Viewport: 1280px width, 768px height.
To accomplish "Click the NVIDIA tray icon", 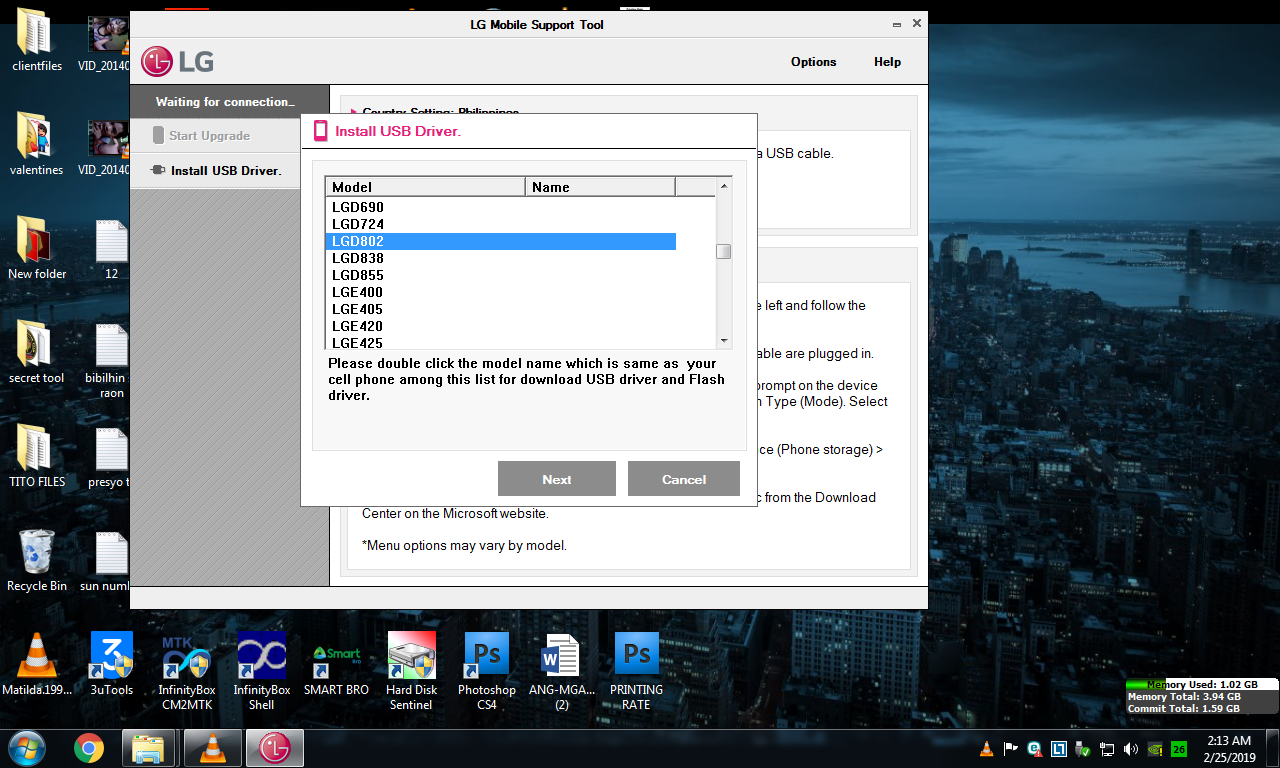I will [x=1155, y=748].
